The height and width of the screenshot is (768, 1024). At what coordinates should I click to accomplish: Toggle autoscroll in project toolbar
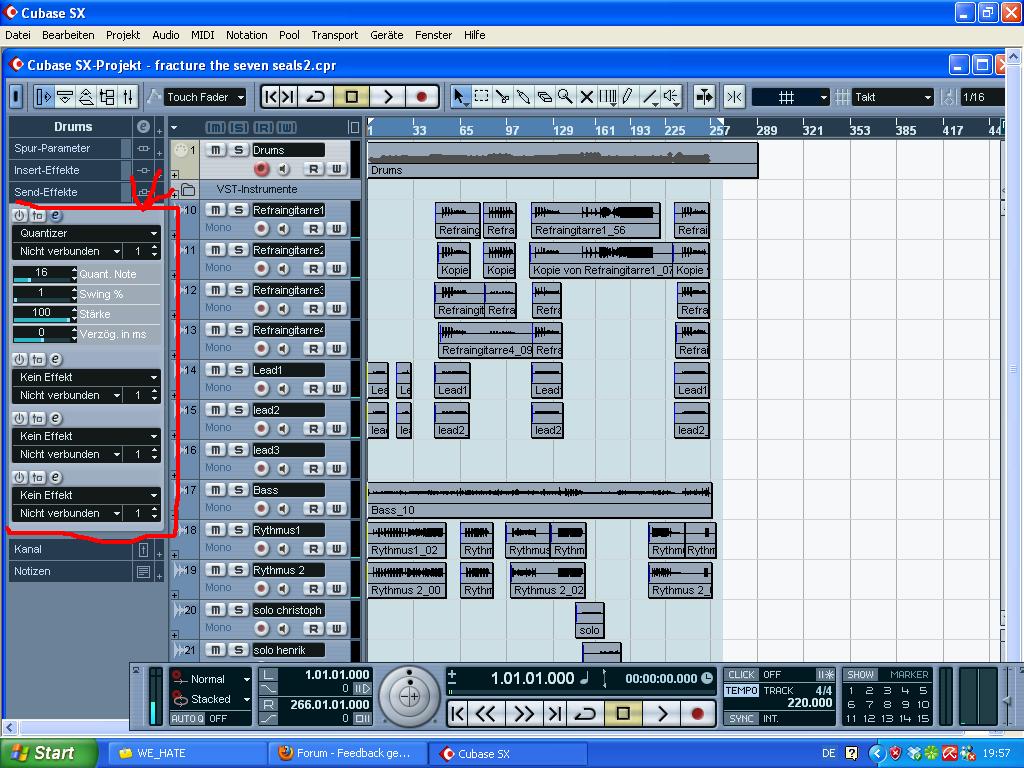tap(705, 97)
